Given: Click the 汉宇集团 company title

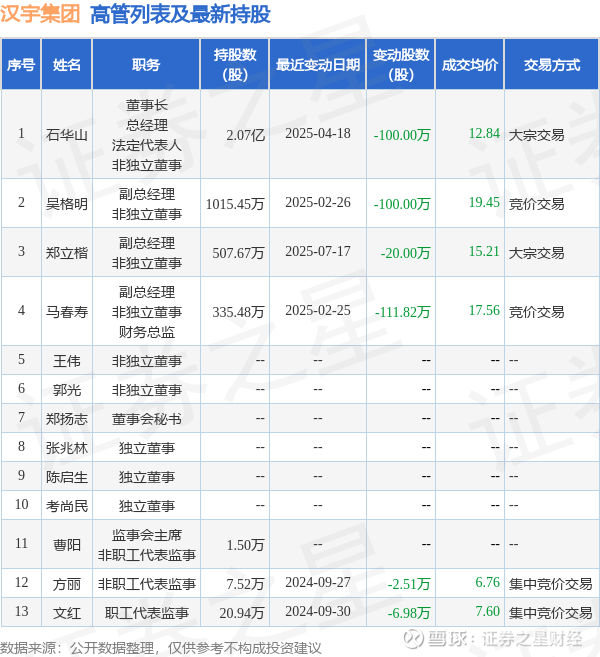Looking at the screenshot, I should pos(40,13).
